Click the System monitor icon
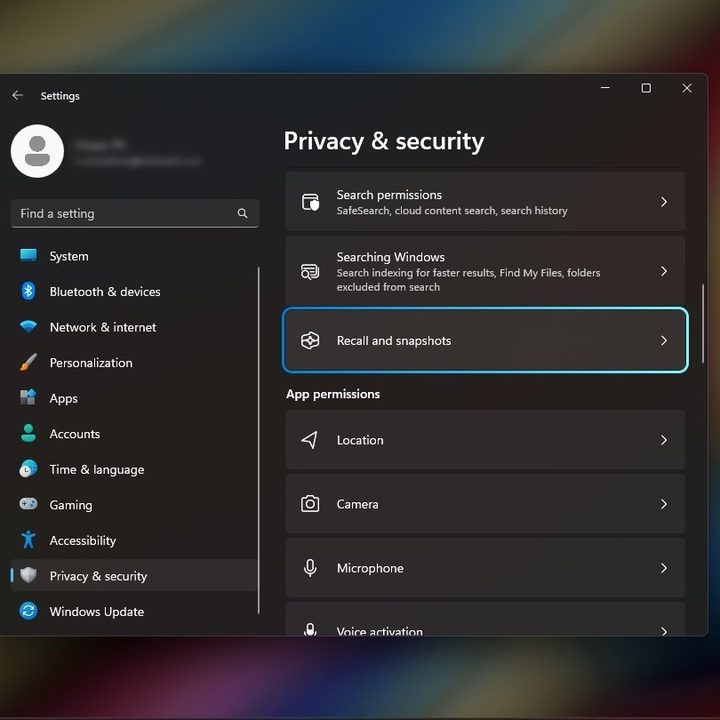This screenshot has height=720, width=720. [x=28, y=255]
